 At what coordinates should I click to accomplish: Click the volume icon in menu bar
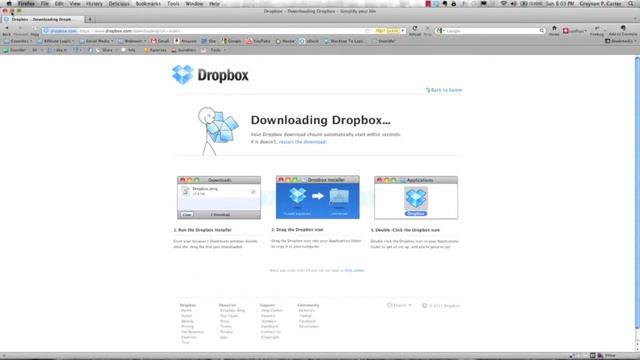click(x=513, y=4)
